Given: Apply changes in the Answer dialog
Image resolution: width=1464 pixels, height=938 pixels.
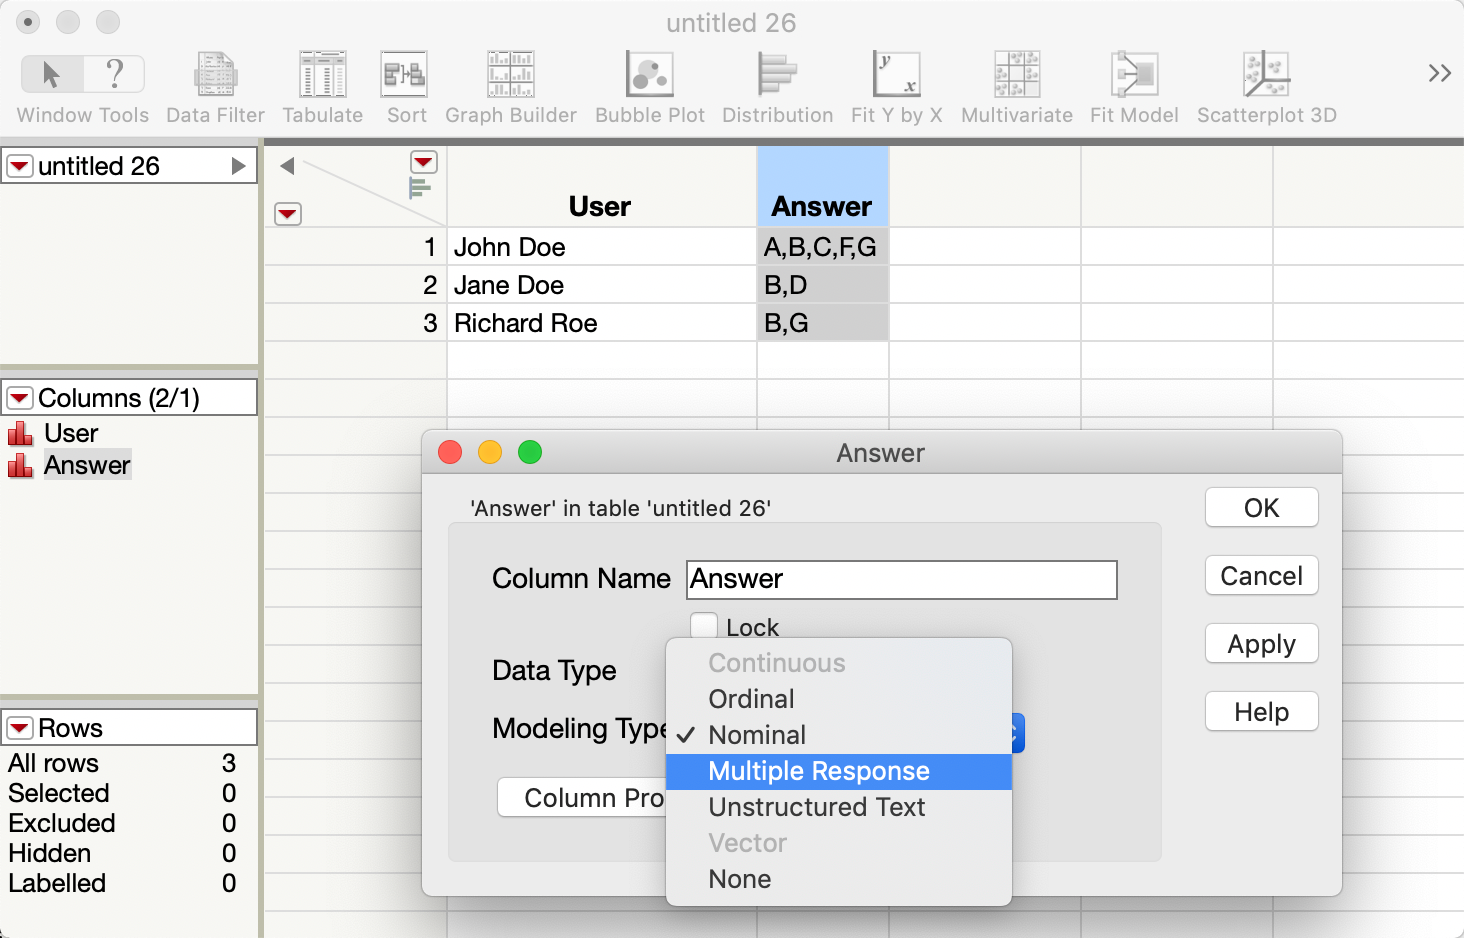Looking at the screenshot, I should [x=1261, y=643].
